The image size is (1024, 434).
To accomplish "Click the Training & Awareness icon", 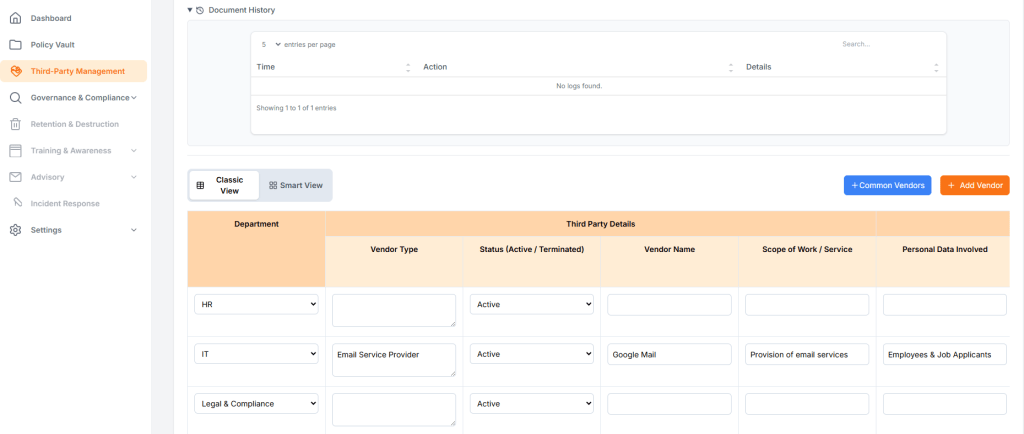I will [15, 151].
